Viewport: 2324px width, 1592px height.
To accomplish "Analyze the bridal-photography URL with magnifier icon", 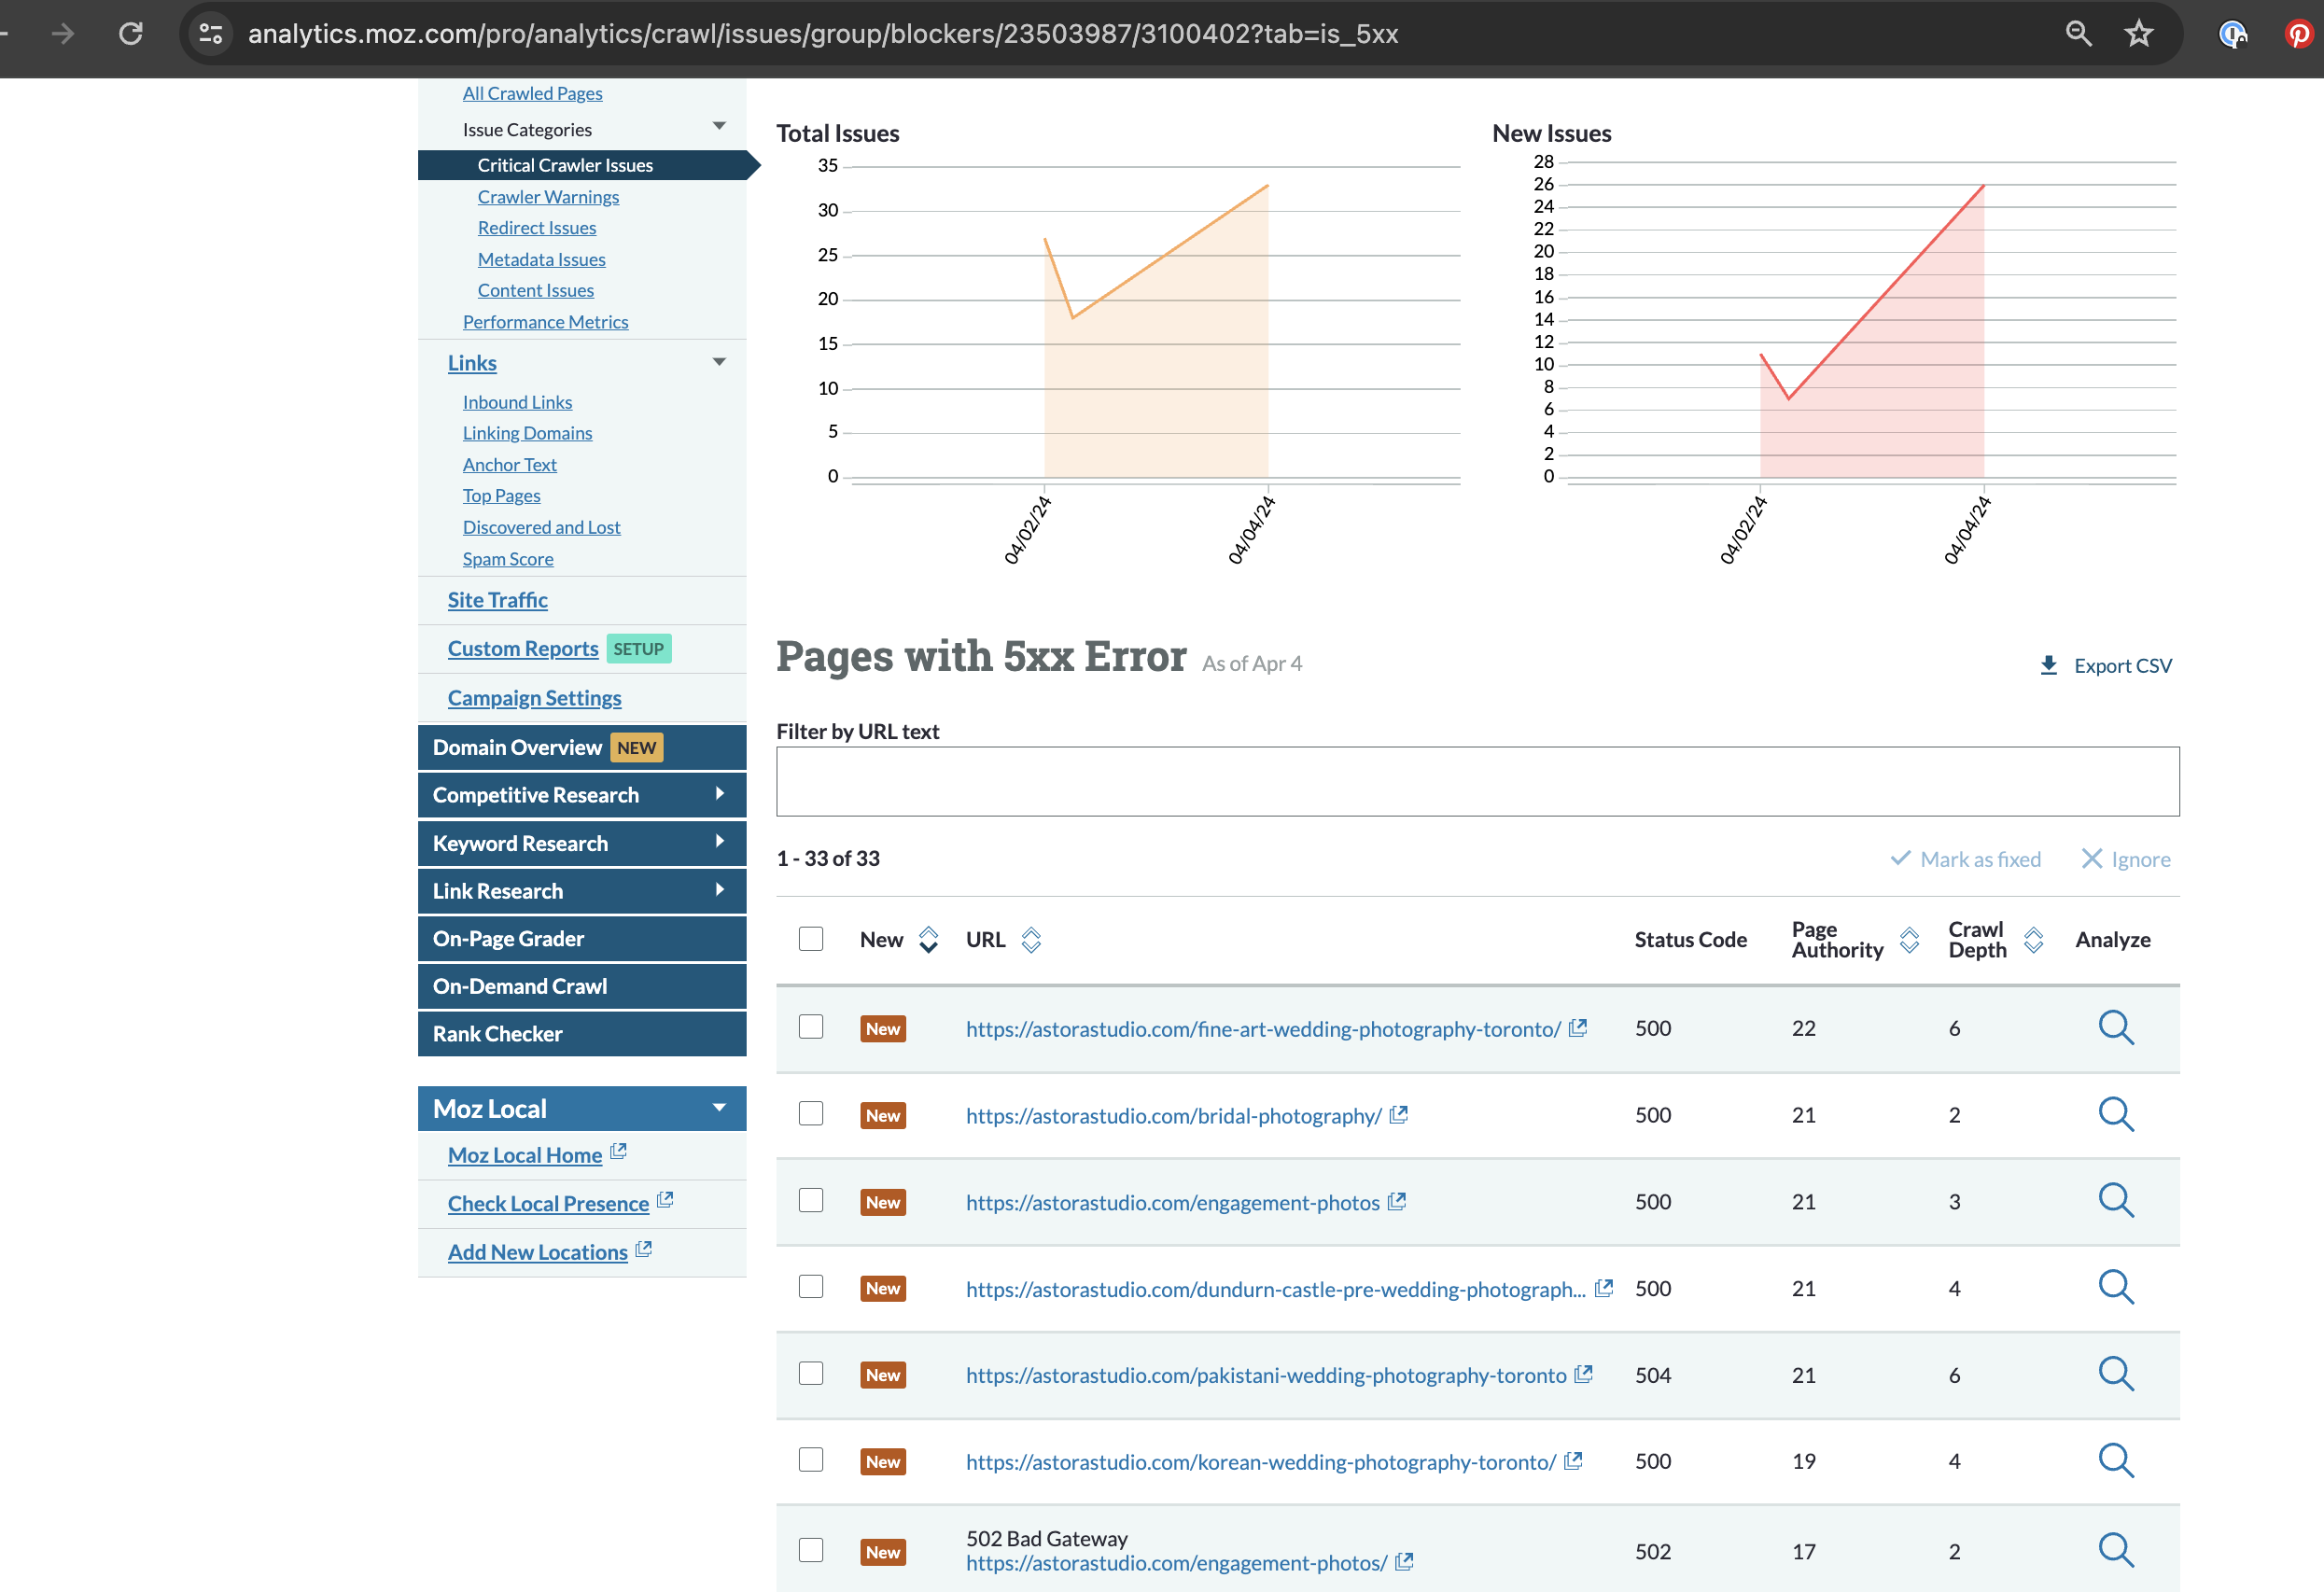I will pos(2115,1114).
